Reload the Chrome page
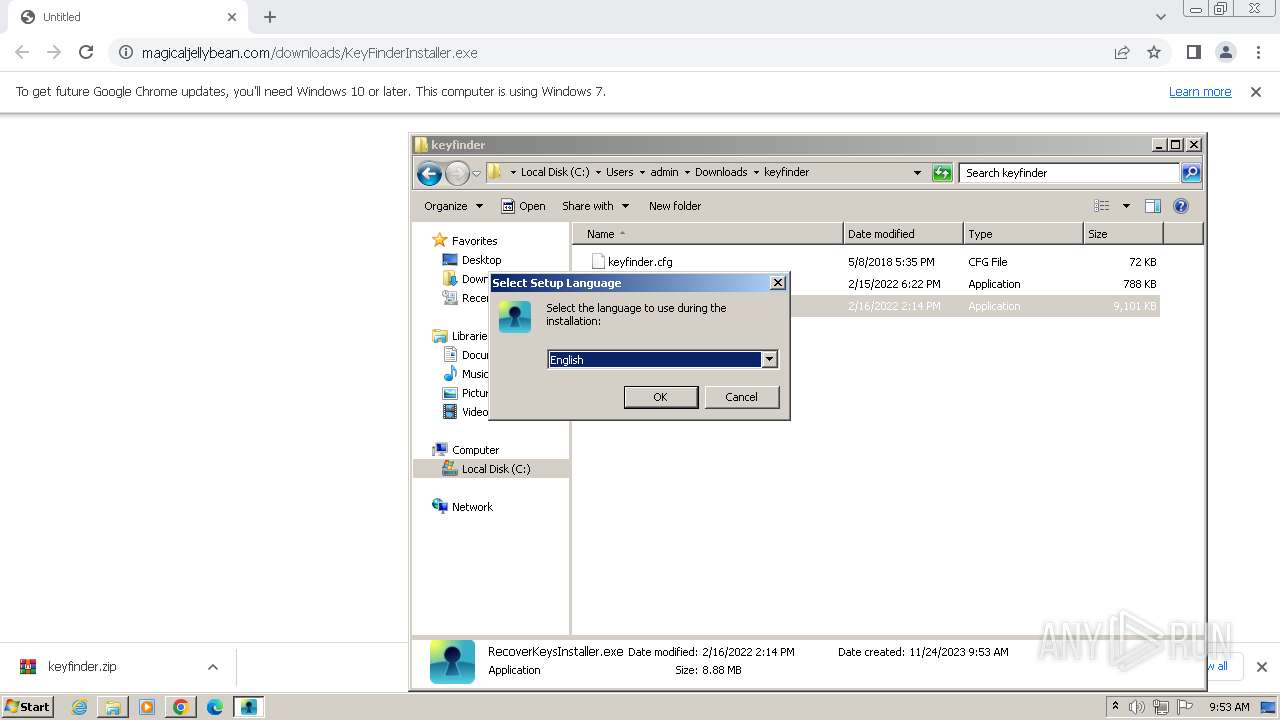1280x720 pixels. [x=86, y=52]
